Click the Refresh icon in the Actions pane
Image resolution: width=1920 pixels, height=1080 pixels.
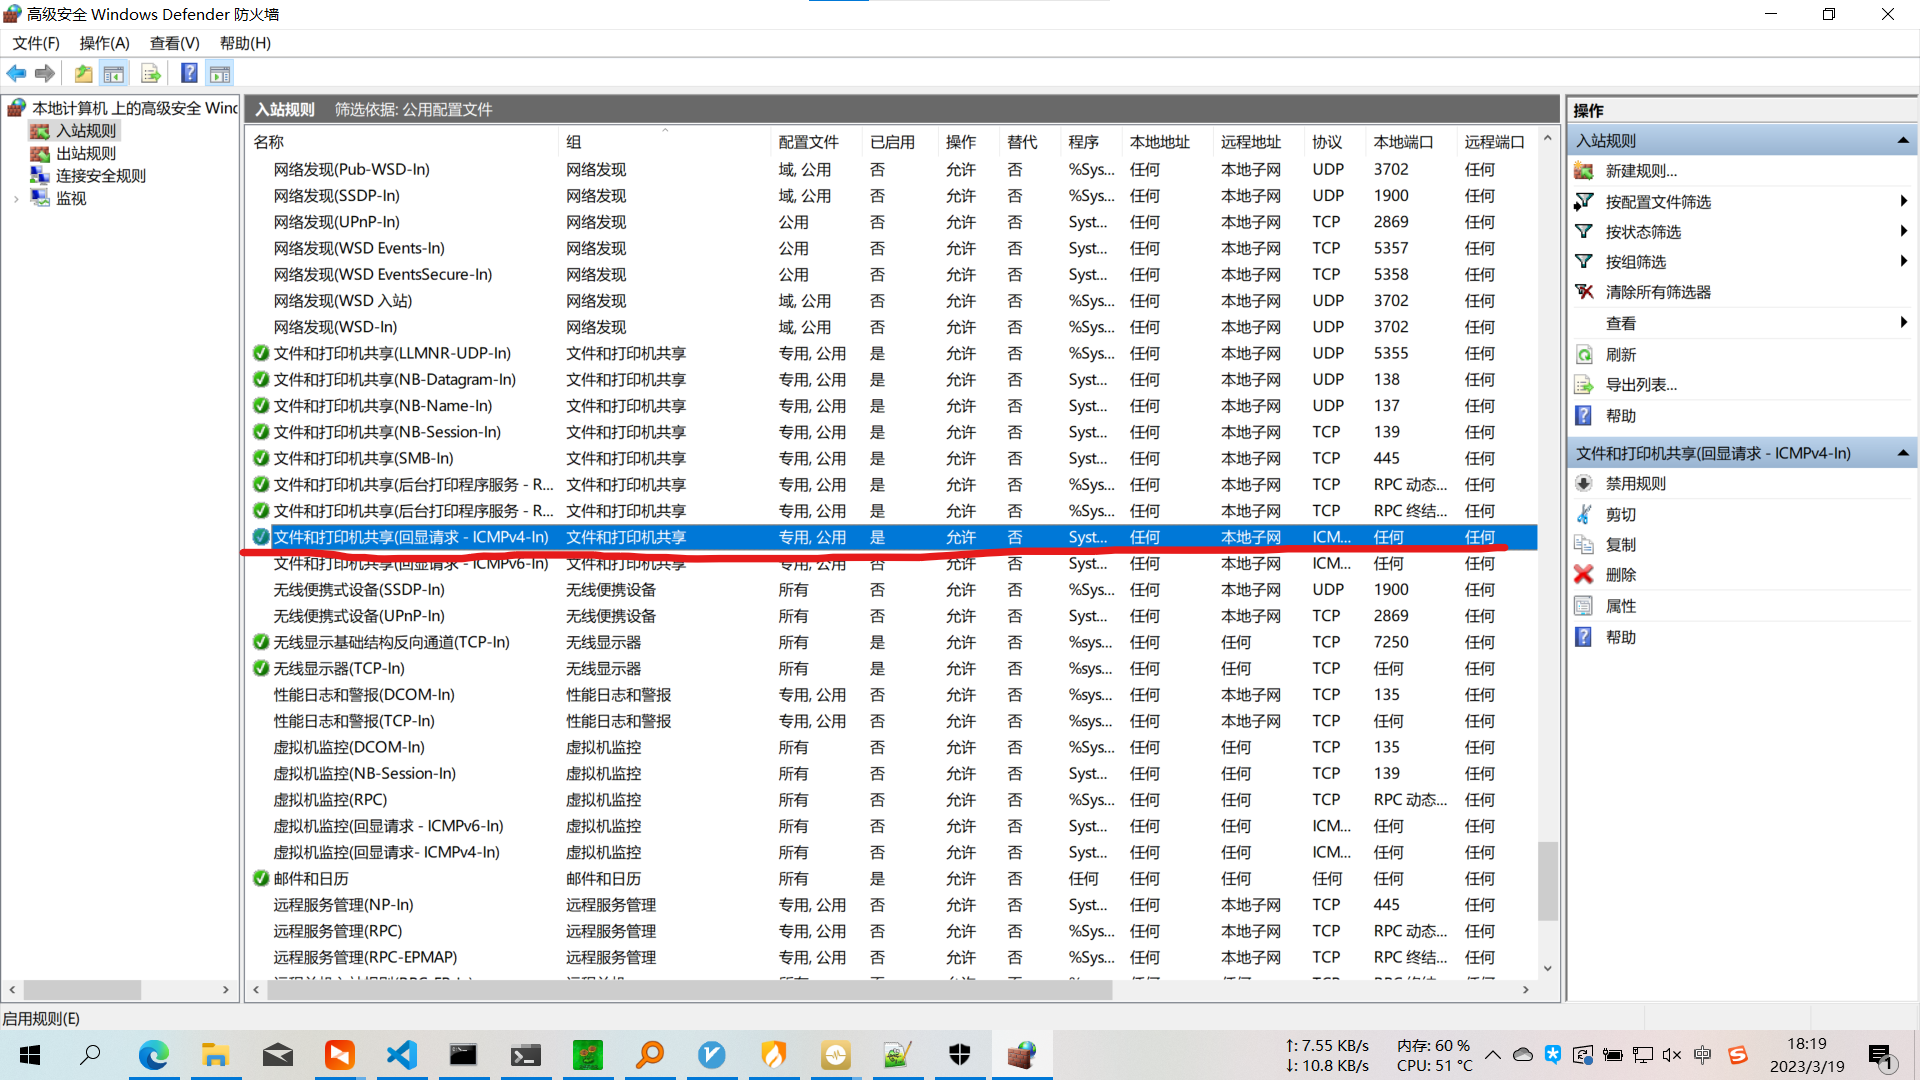pos(1584,355)
